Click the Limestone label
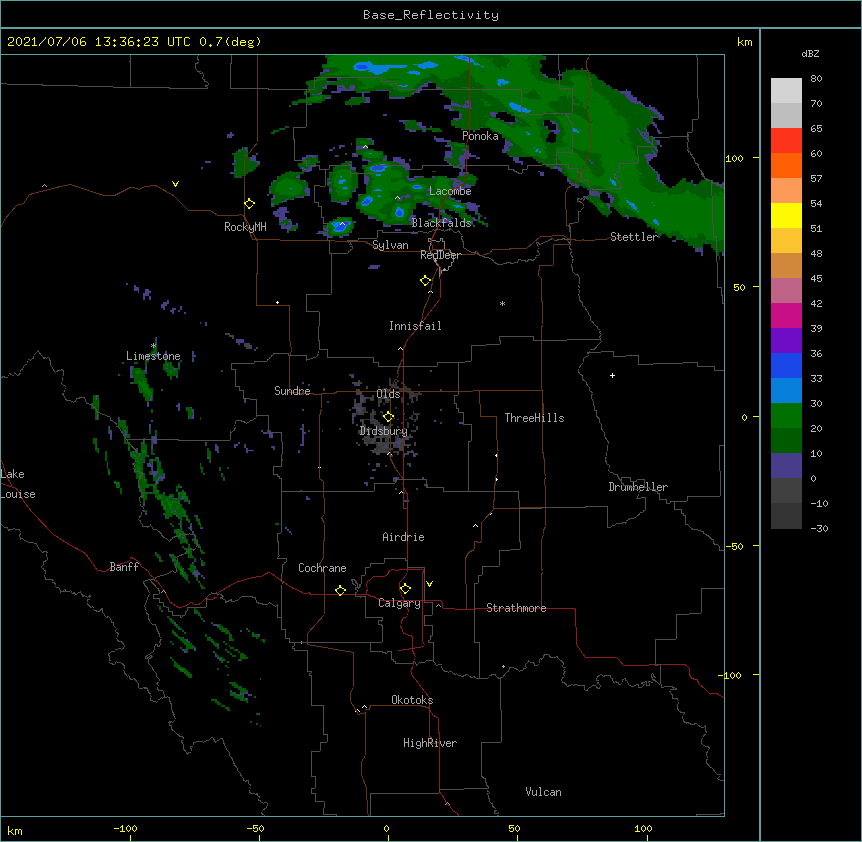 click(x=153, y=356)
